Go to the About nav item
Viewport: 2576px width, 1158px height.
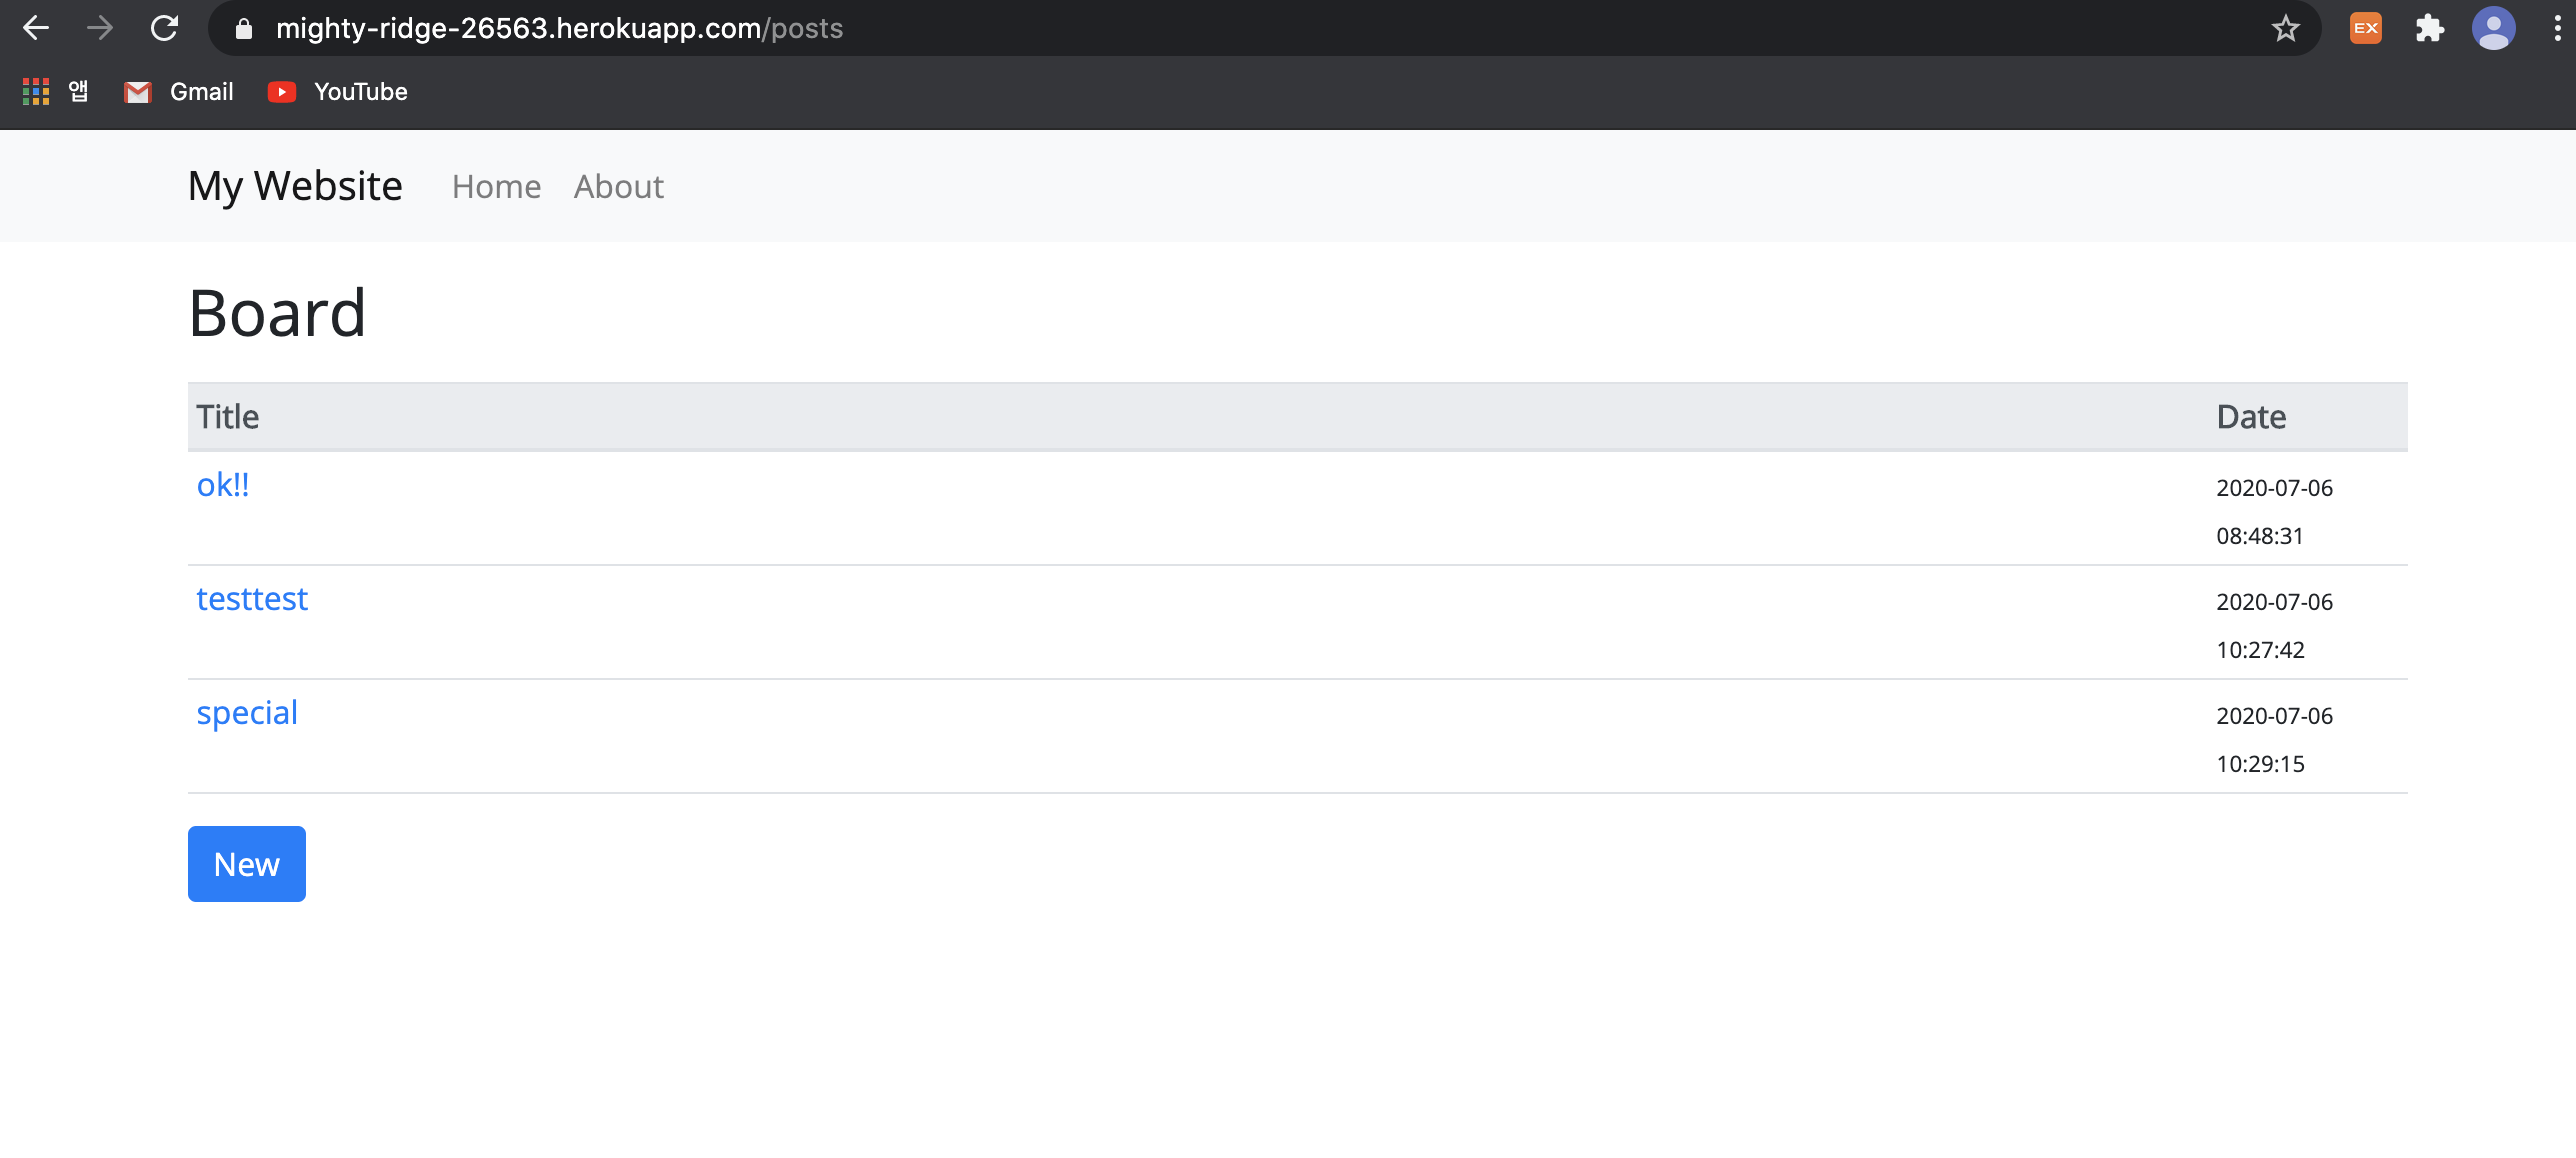click(618, 187)
